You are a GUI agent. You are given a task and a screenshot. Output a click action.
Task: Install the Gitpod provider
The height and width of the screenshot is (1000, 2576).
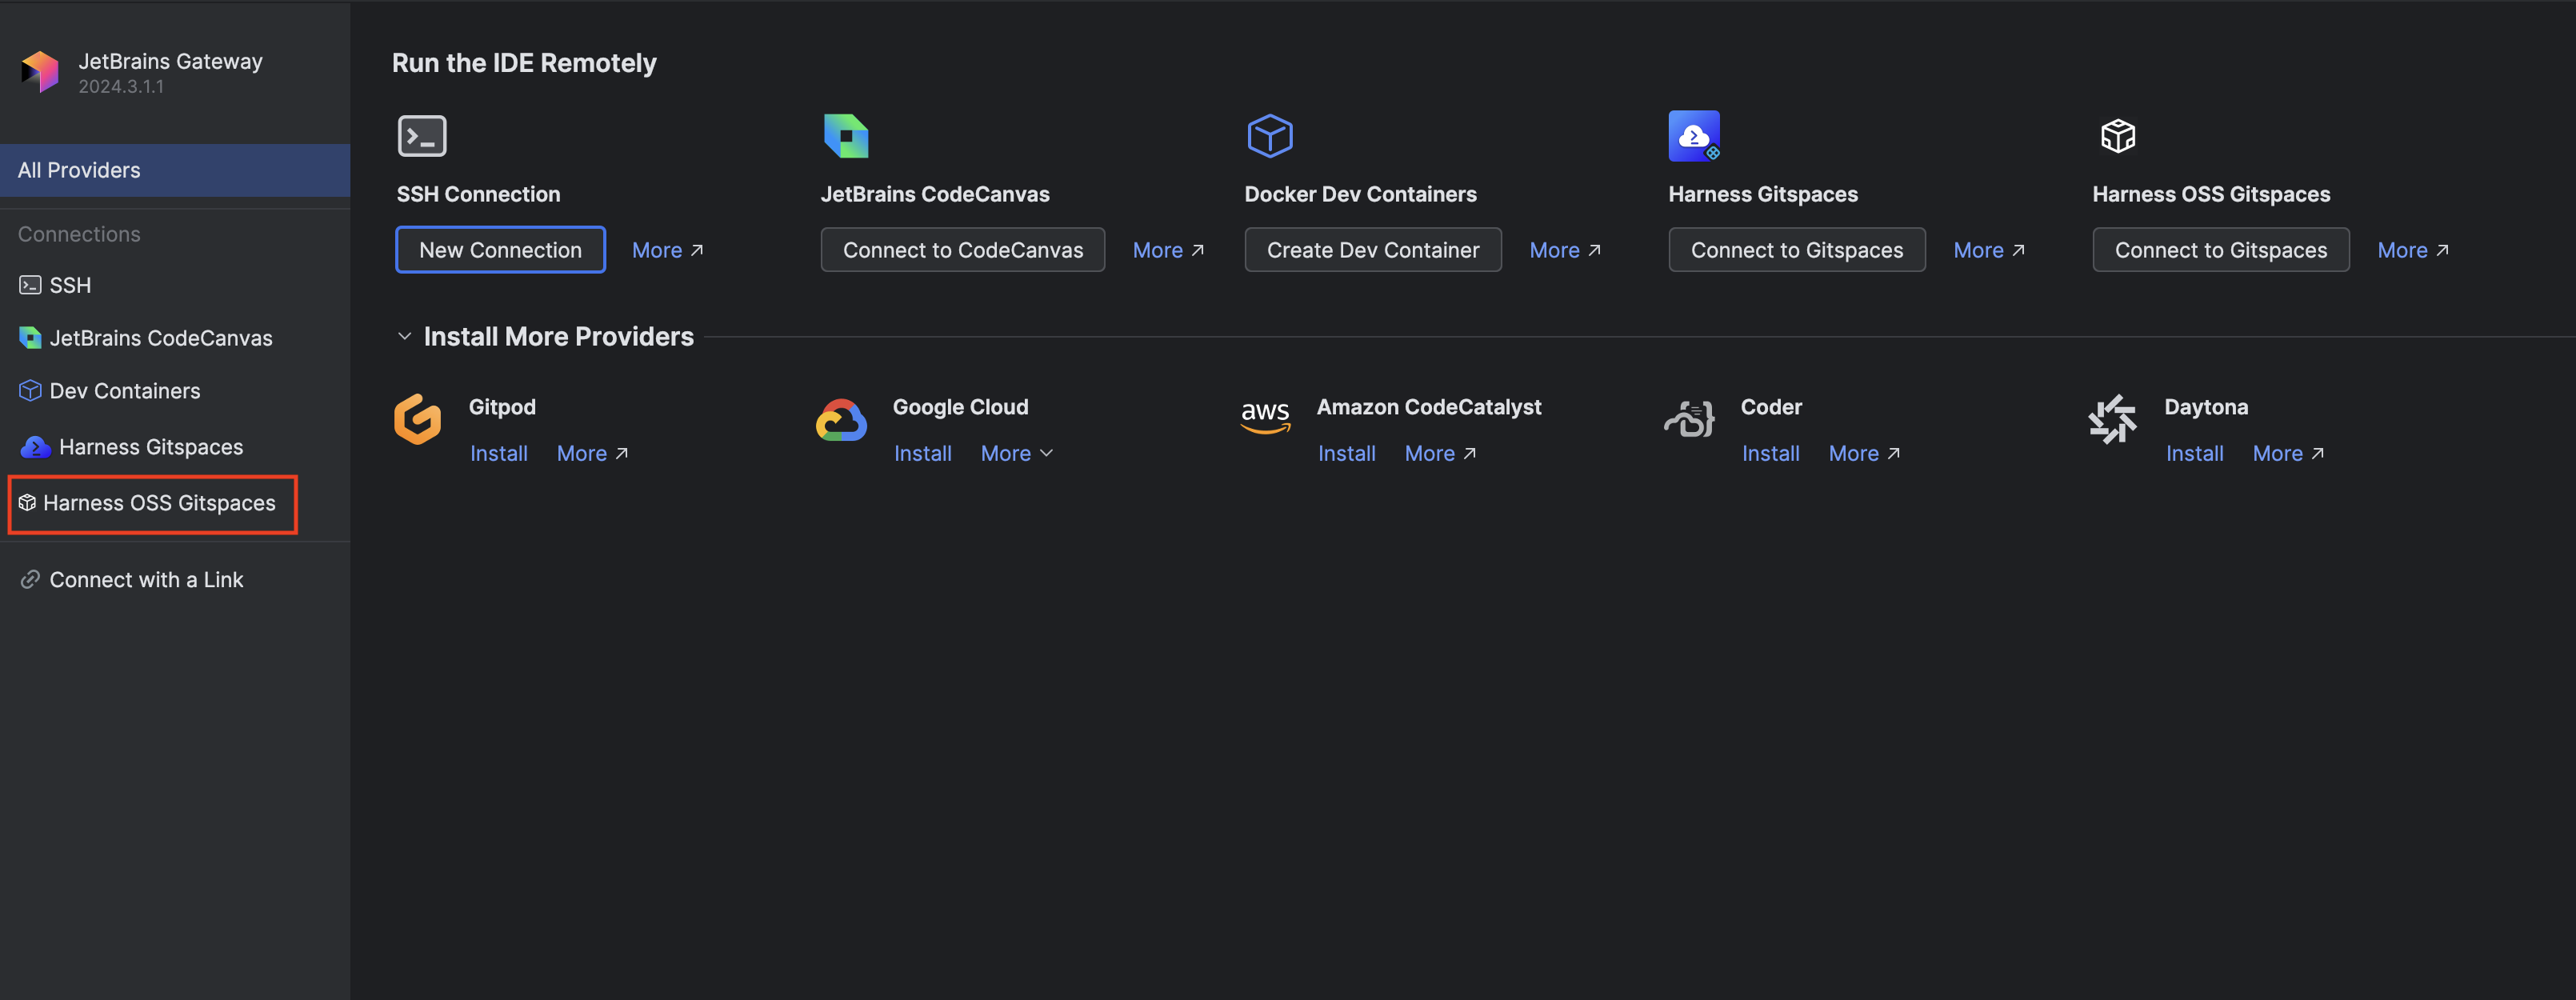coord(498,454)
